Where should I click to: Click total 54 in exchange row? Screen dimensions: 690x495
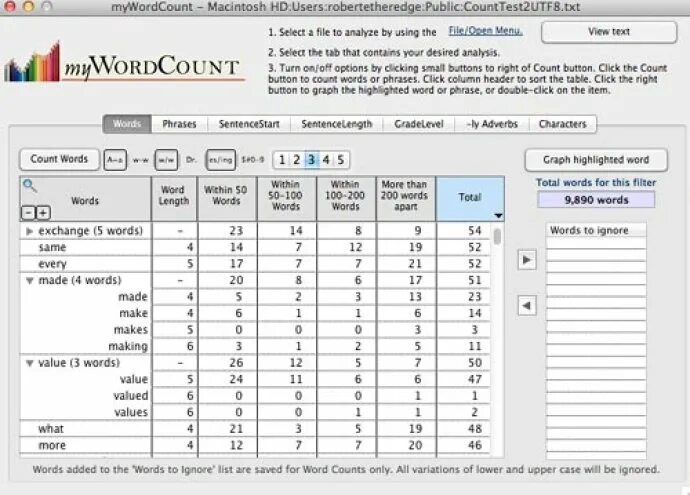pos(474,231)
